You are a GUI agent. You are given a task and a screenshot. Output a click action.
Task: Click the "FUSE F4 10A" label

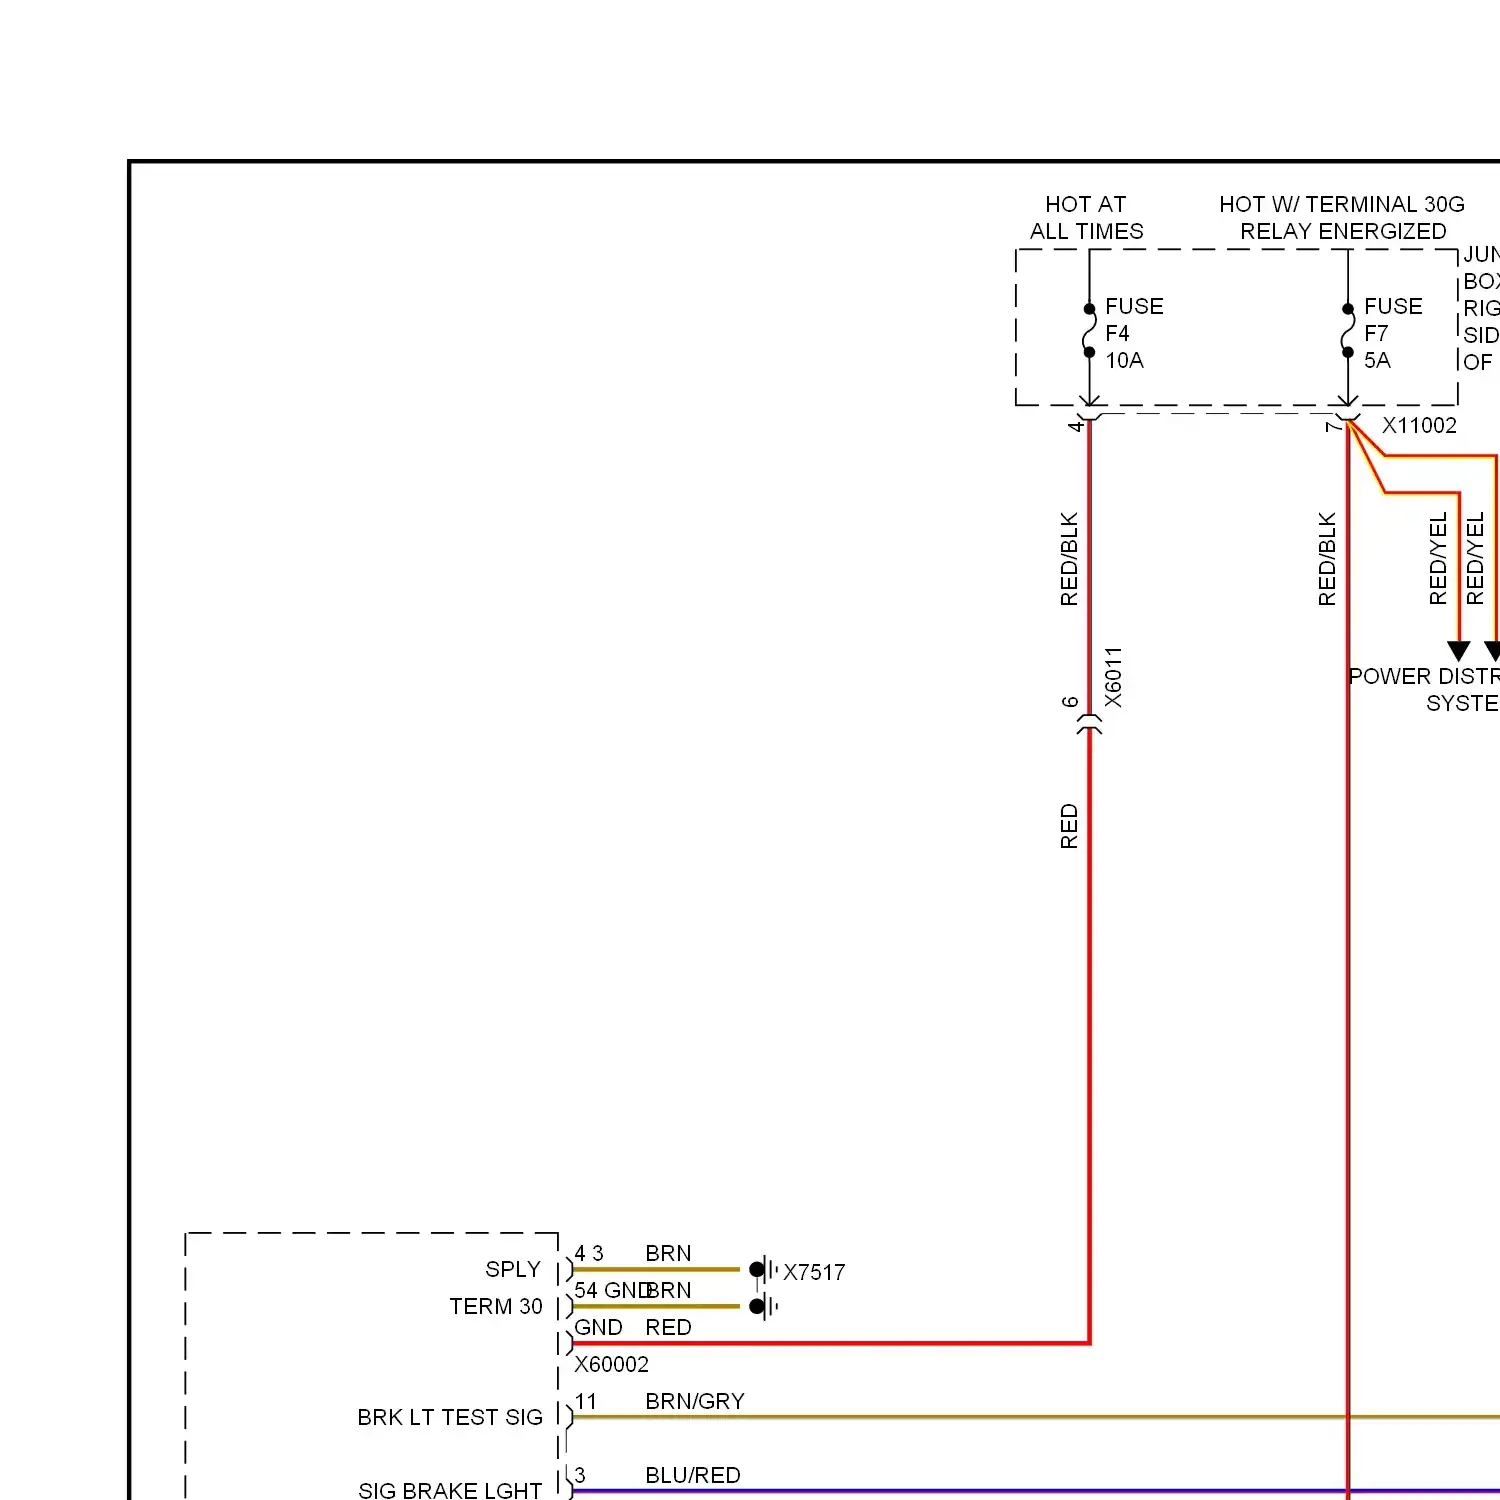tap(1134, 333)
